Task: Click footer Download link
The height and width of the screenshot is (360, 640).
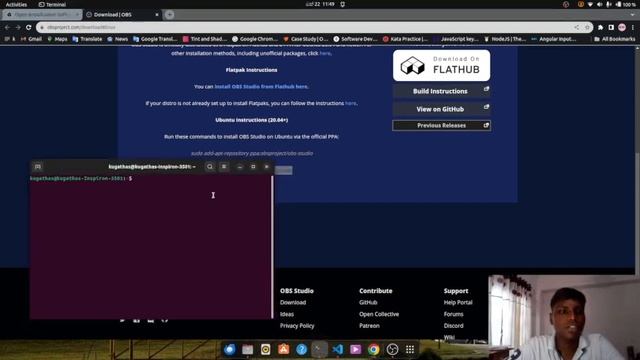Action: (293, 302)
